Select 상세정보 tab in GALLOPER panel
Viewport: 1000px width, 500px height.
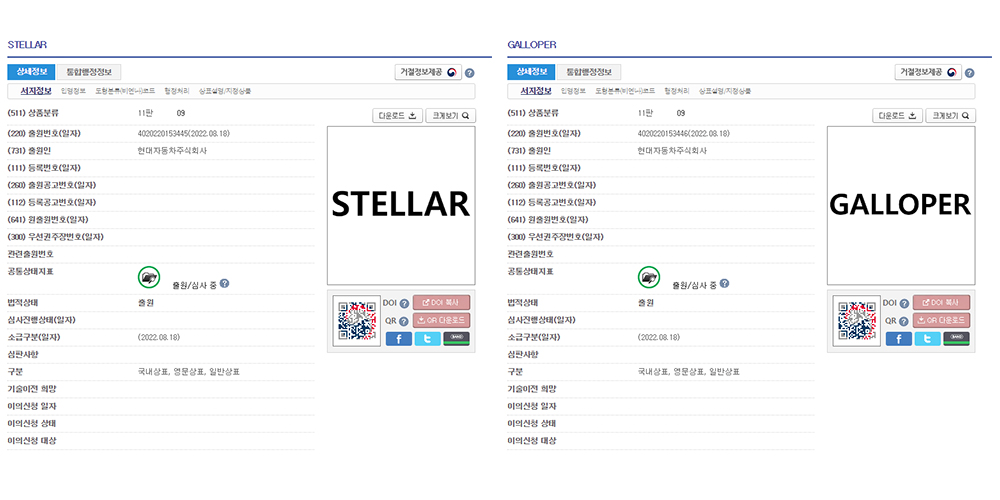531,71
